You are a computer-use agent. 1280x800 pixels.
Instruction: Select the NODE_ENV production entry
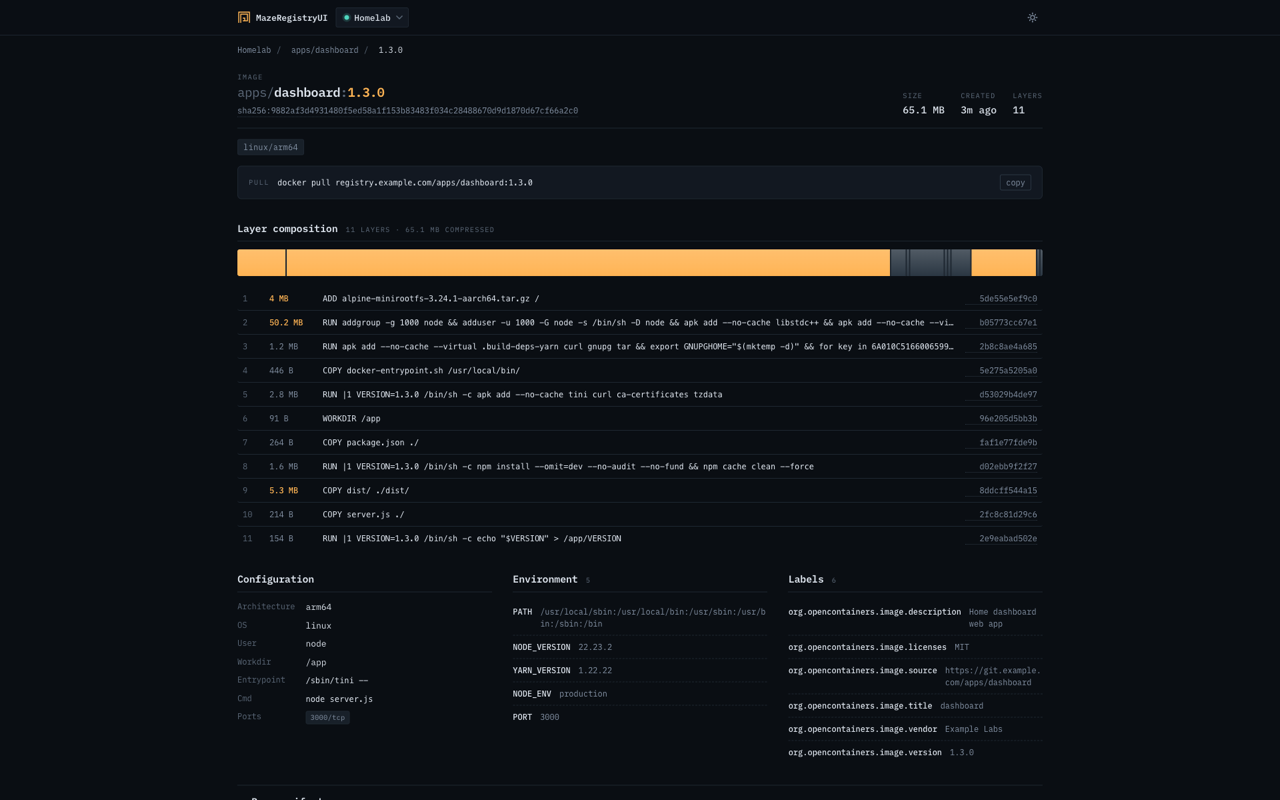tap(640, 694)
